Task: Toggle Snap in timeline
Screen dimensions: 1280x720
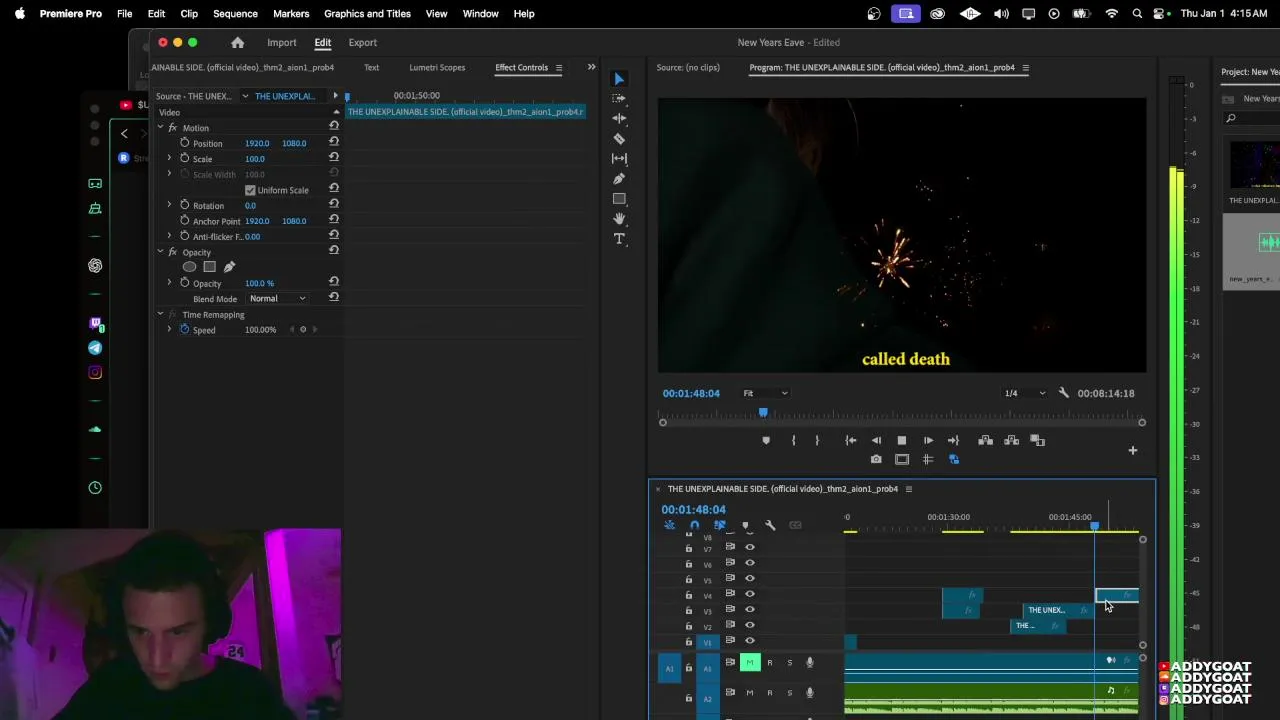Action: point(694,525)
